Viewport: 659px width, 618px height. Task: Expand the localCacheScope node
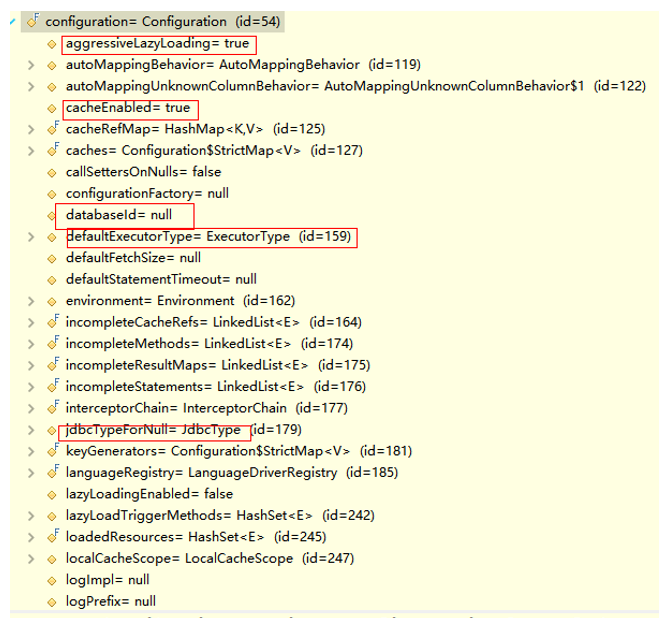[31, 558]
